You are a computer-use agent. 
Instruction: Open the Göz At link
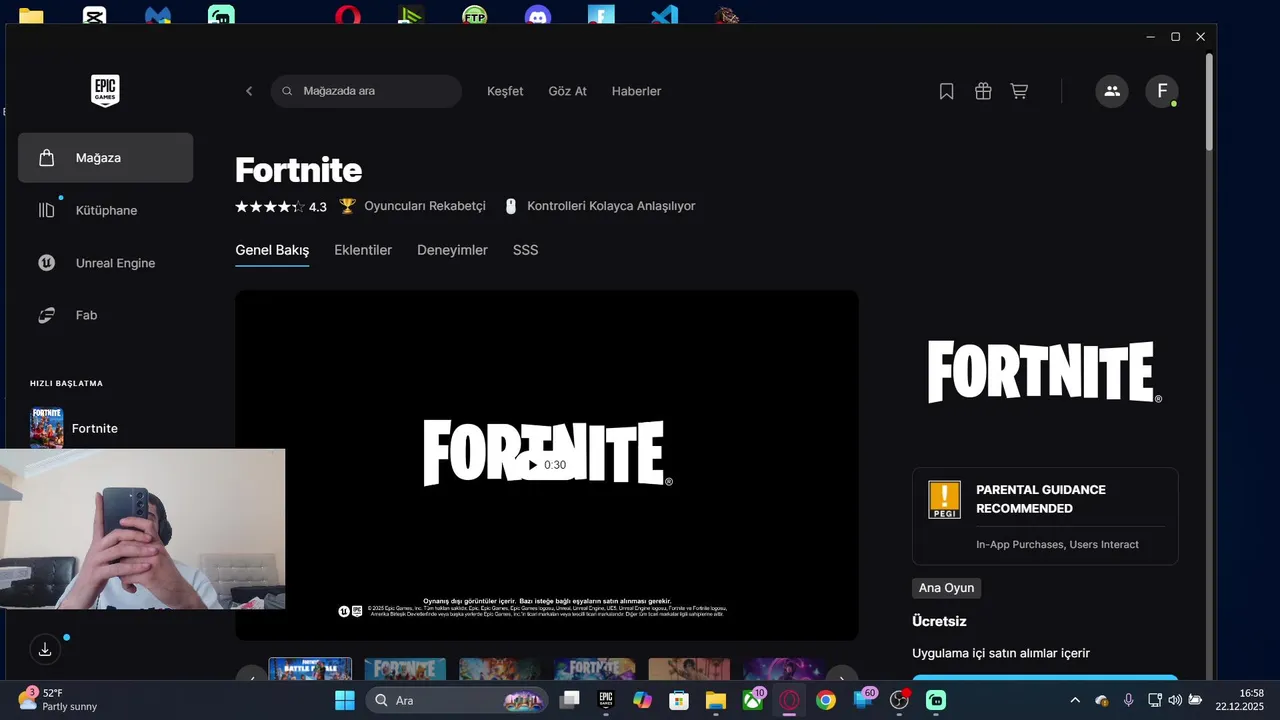click(x=567, y=91)
